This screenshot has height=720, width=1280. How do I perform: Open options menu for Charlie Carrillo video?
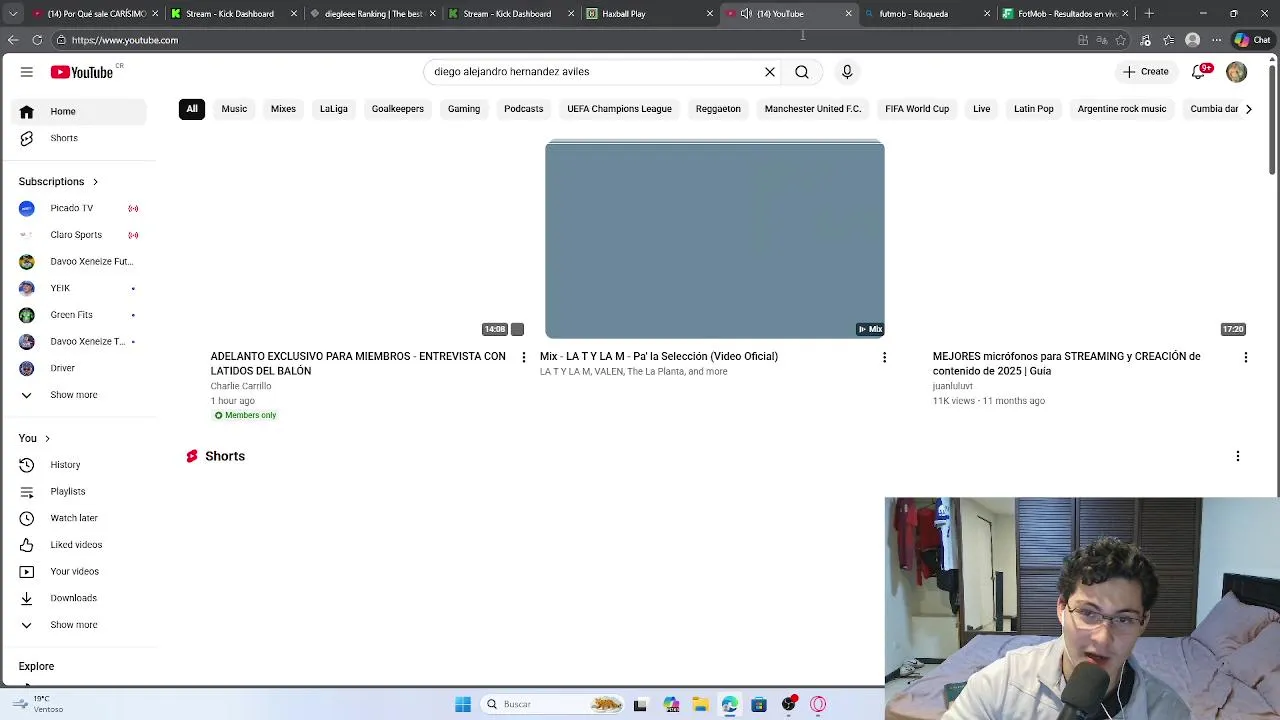coord(523,357)
